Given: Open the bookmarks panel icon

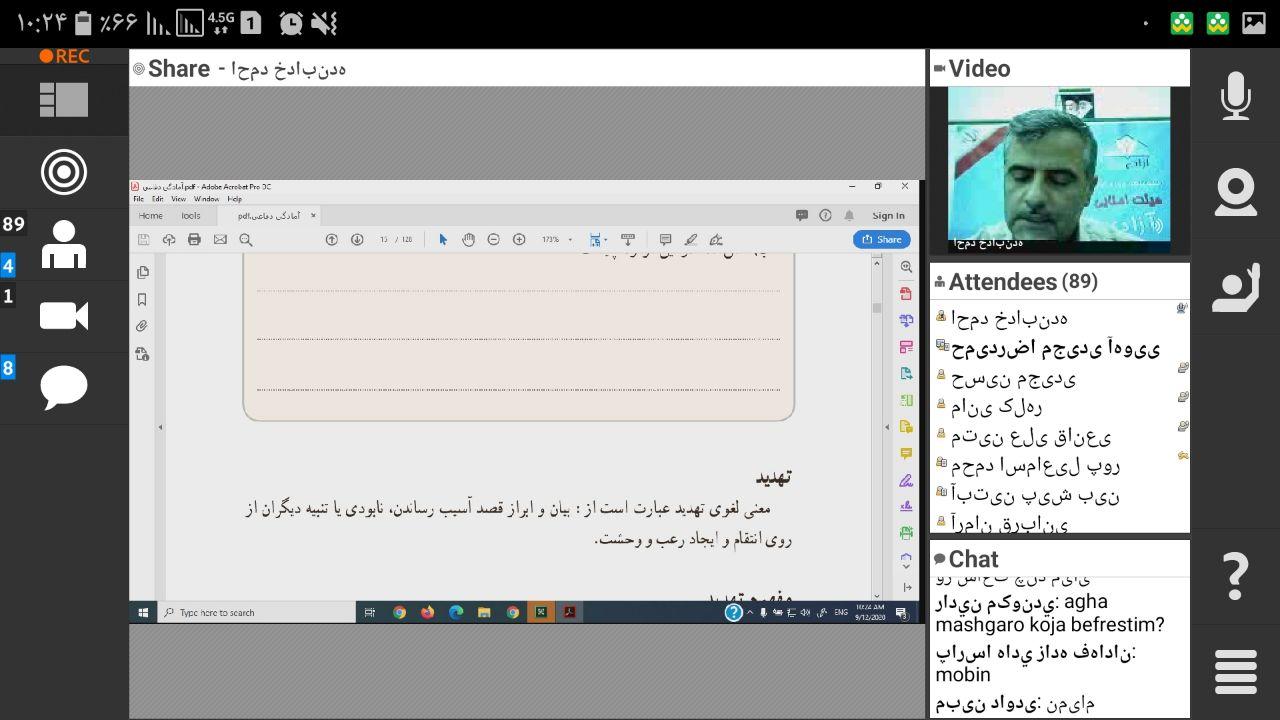Looking at the screenshot, I should pyautogui.click(x=142, y=299).
